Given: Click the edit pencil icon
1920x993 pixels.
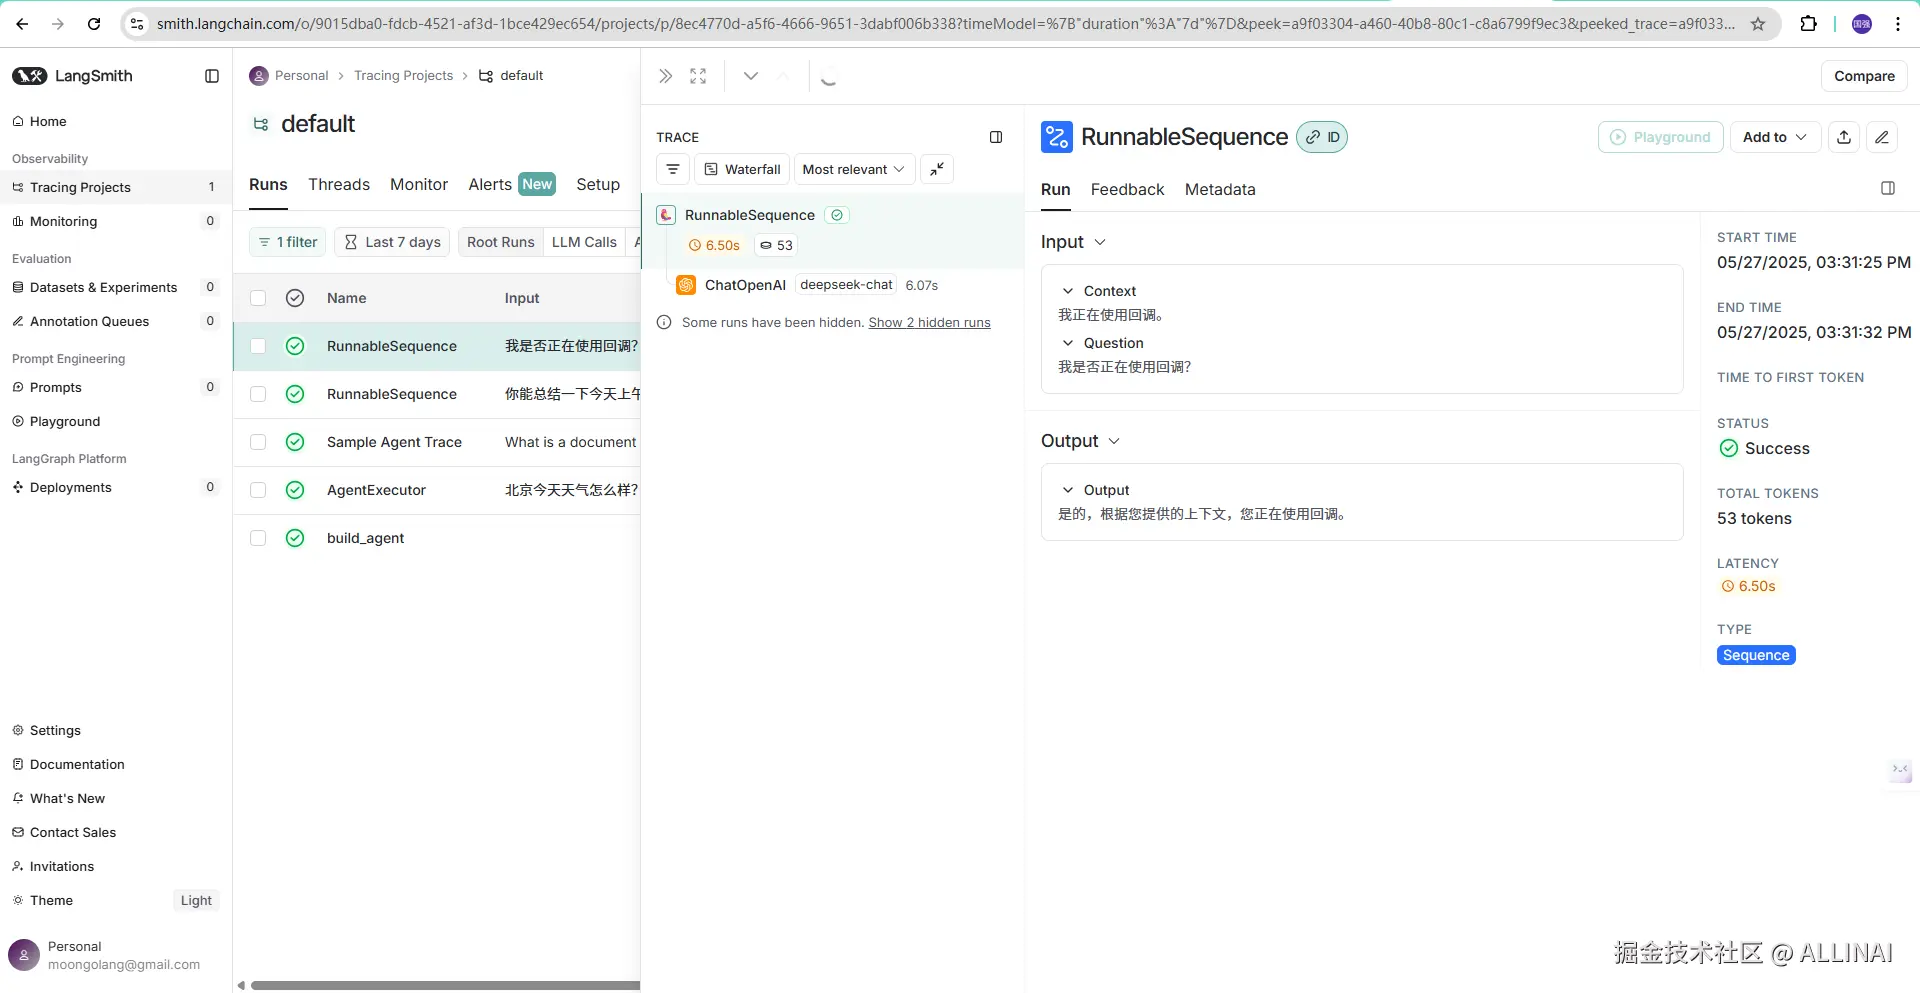Looking at the screenshot, I should [1882, 137].
